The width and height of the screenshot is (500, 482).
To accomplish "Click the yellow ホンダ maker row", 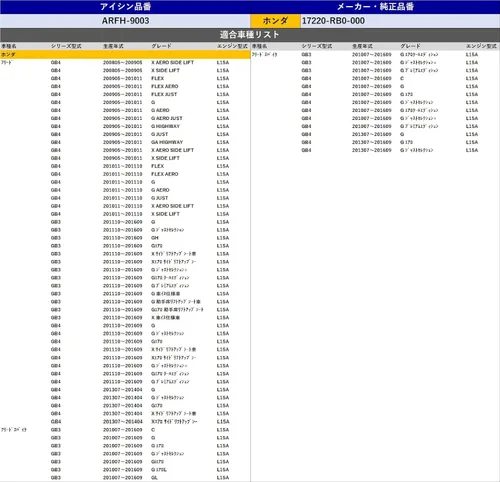I will pos(125,54).
